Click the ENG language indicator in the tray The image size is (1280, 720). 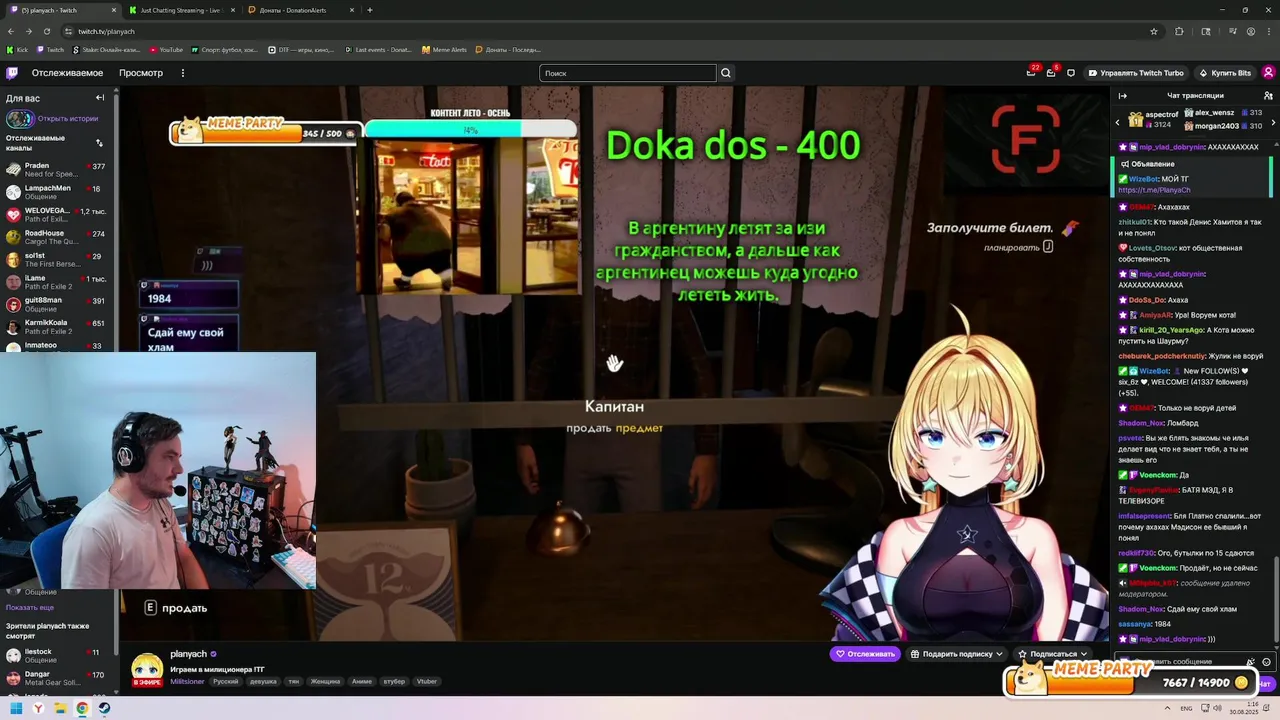[1186, 708]
